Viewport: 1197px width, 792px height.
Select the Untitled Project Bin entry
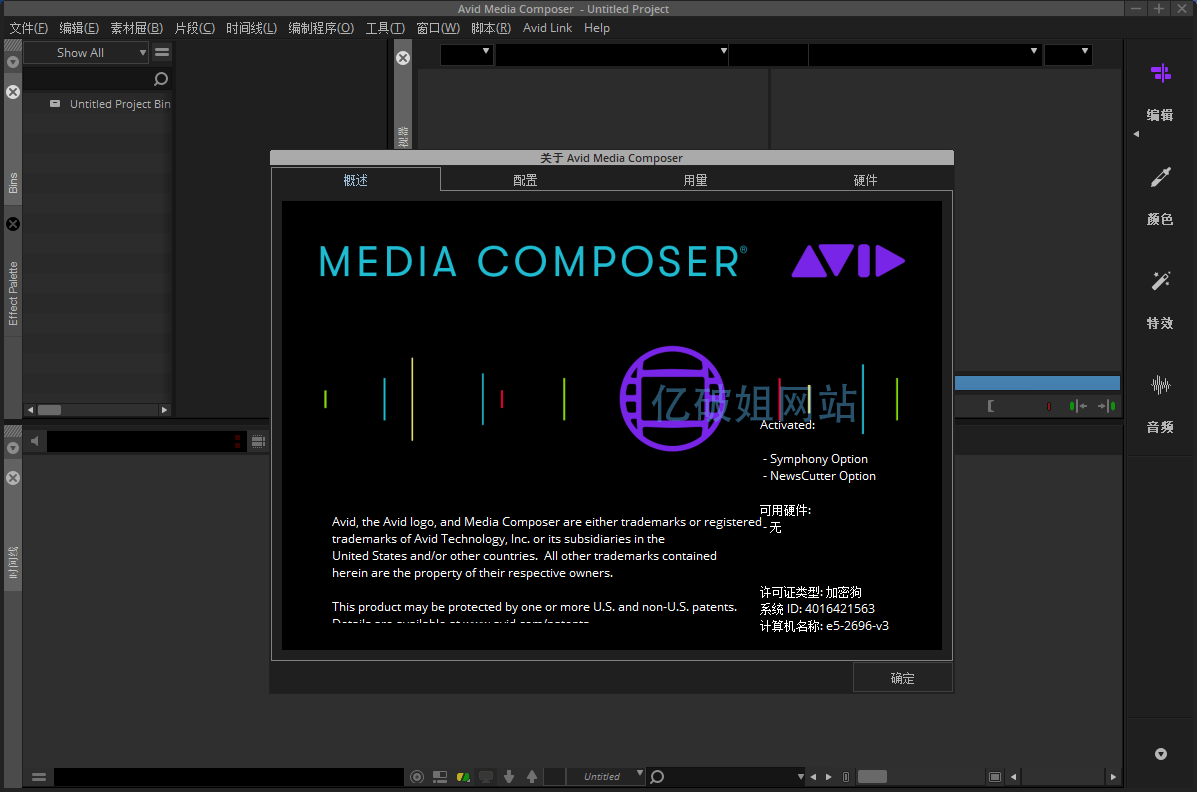(119, 103)
